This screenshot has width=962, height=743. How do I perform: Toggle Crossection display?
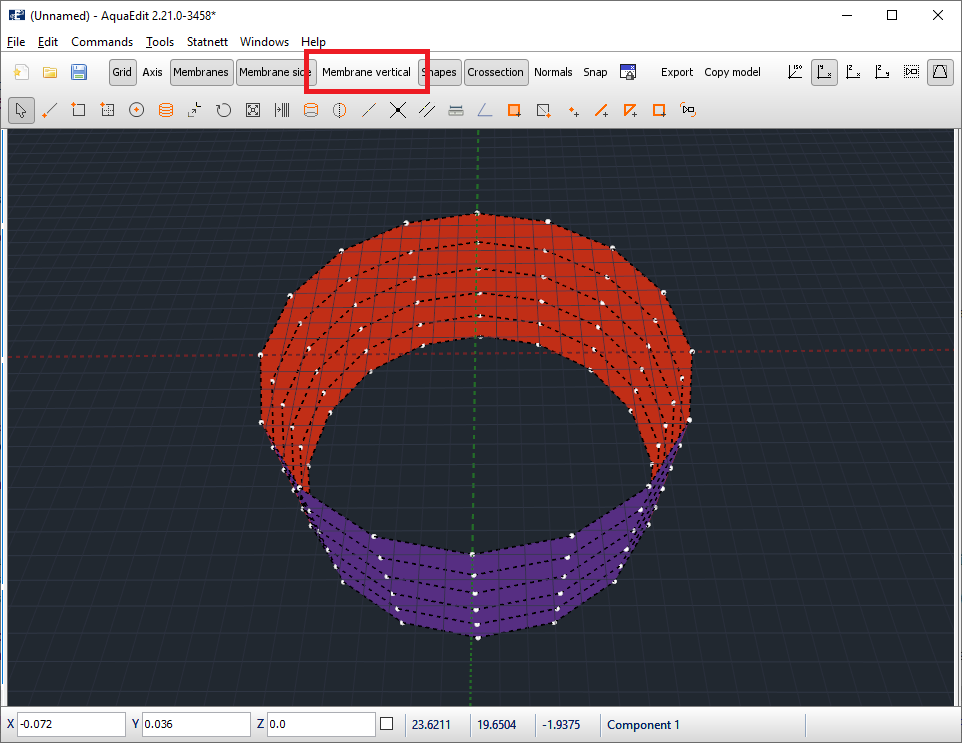pos(496,72)
